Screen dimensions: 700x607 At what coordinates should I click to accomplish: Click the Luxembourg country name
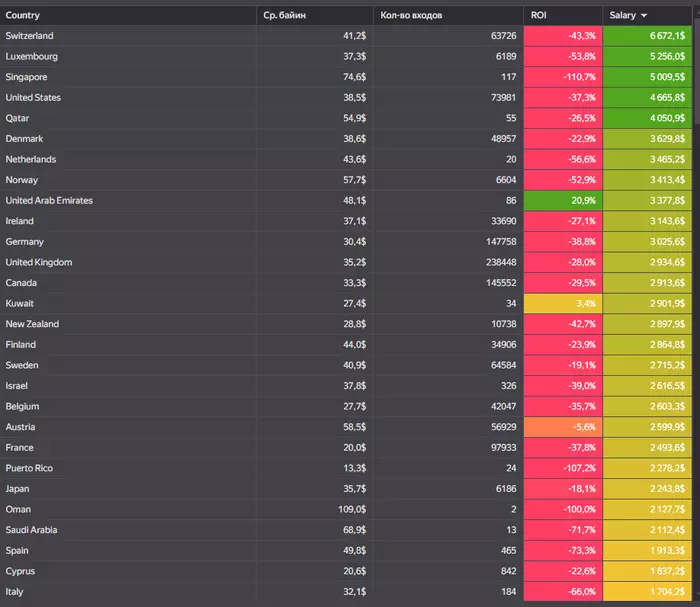click(31, 57)
